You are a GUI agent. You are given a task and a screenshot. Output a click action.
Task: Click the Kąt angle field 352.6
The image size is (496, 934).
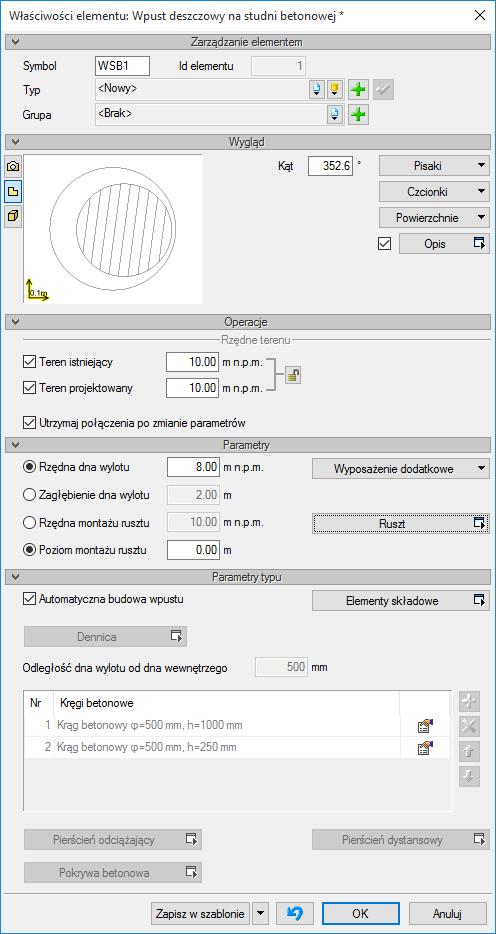click(x=330, y=166)
